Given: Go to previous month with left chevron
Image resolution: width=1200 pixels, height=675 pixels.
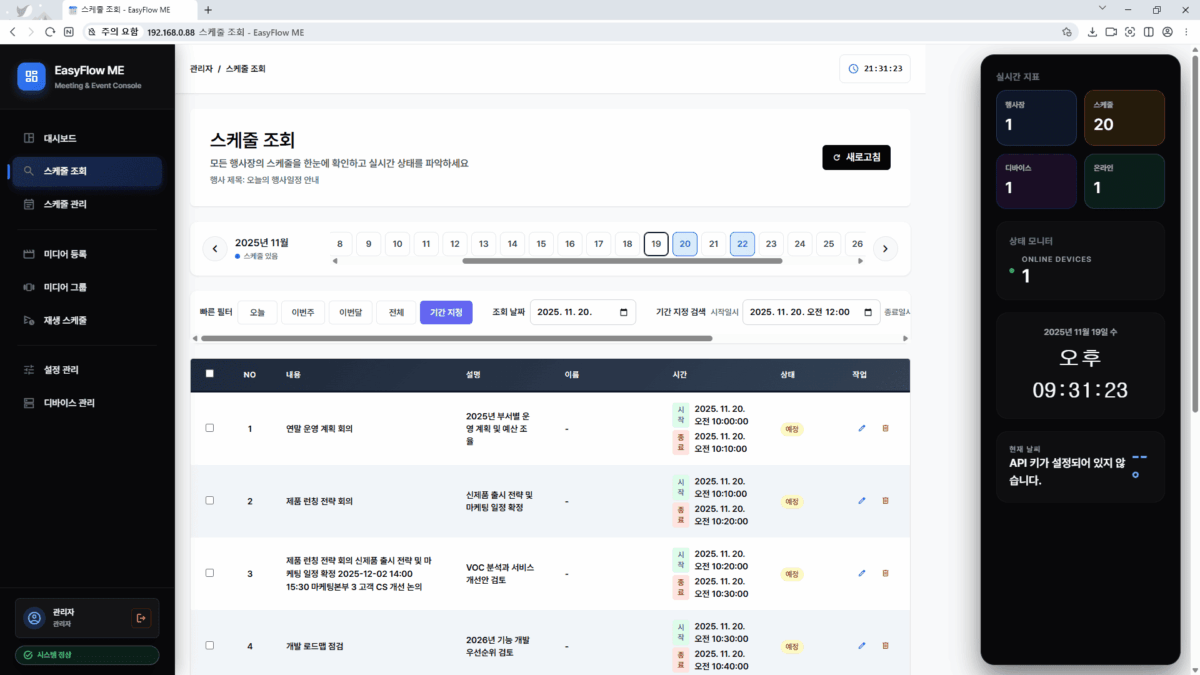Looking at the screenshot, I should tap(215, 249).
